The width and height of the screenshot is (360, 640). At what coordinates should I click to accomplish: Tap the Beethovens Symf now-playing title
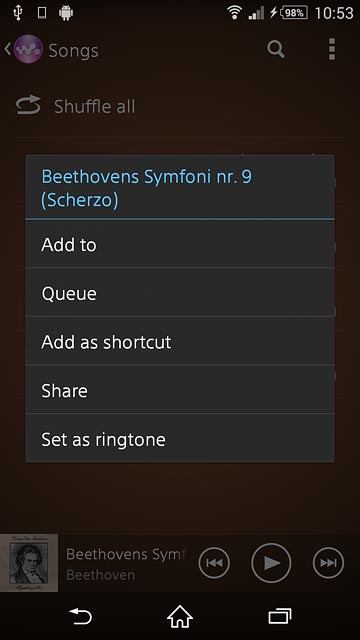pyautogui.click(x=125, y=554)
